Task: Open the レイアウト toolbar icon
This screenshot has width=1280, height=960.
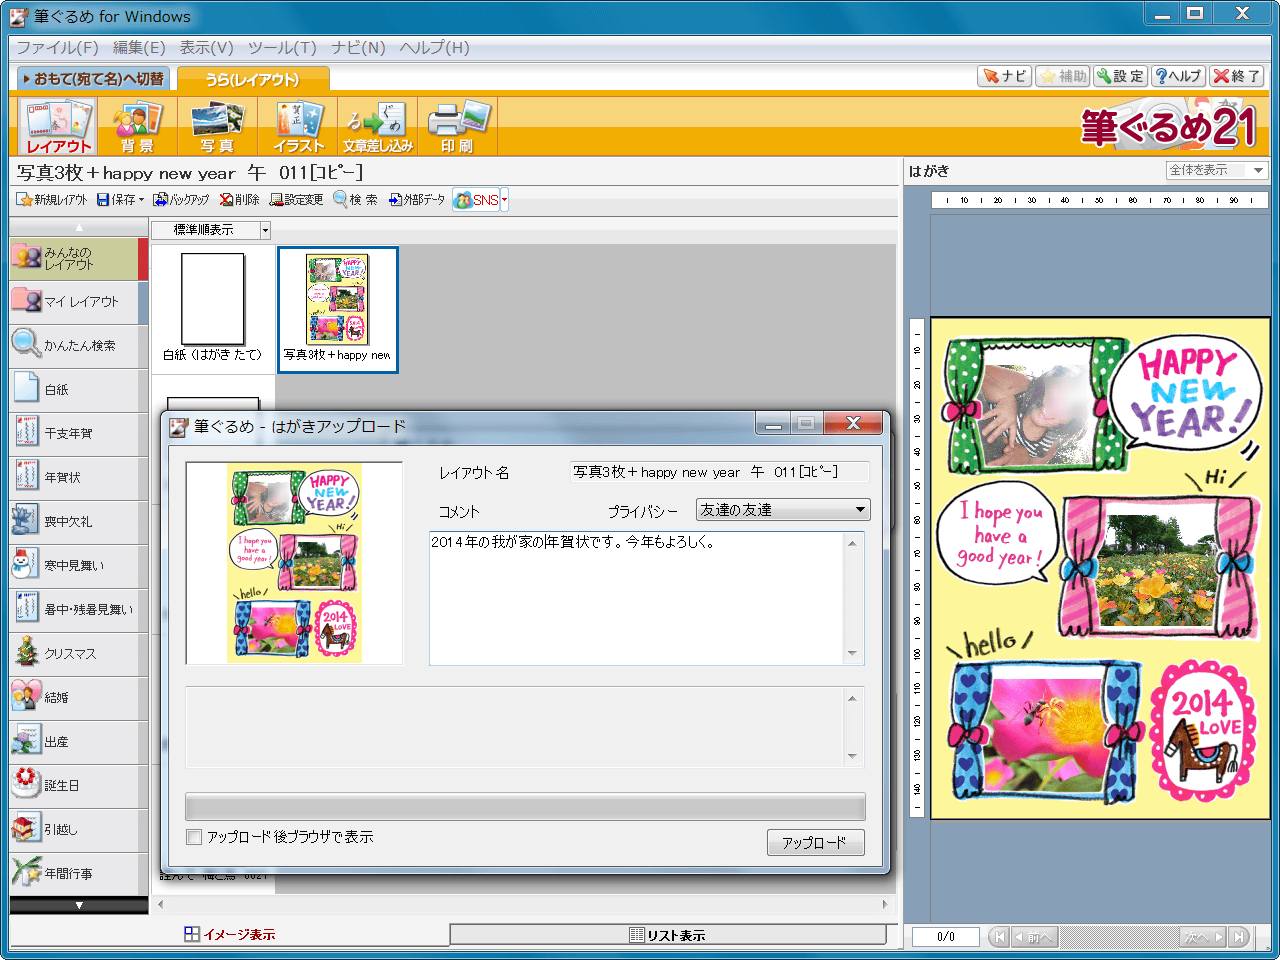Action: click(58, 126)
